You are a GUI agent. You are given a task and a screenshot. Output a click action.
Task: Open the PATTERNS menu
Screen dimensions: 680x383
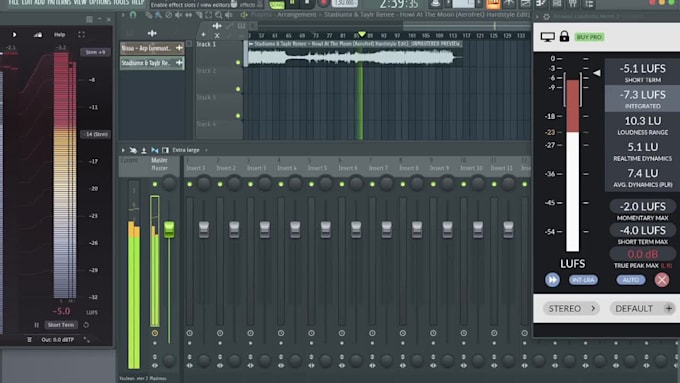[x=59, y=2]
